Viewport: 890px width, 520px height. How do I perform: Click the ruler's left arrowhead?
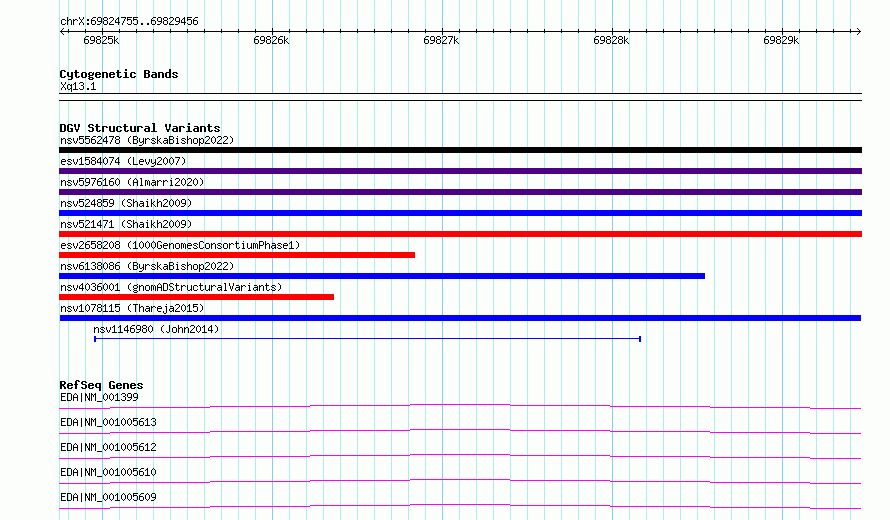(62, 31)
